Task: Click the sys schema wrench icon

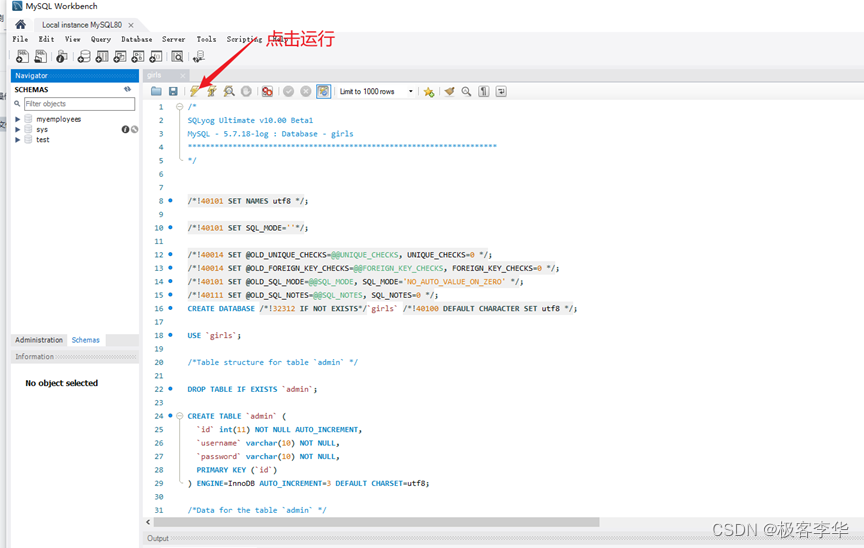Action: click(x=134, y=129)
